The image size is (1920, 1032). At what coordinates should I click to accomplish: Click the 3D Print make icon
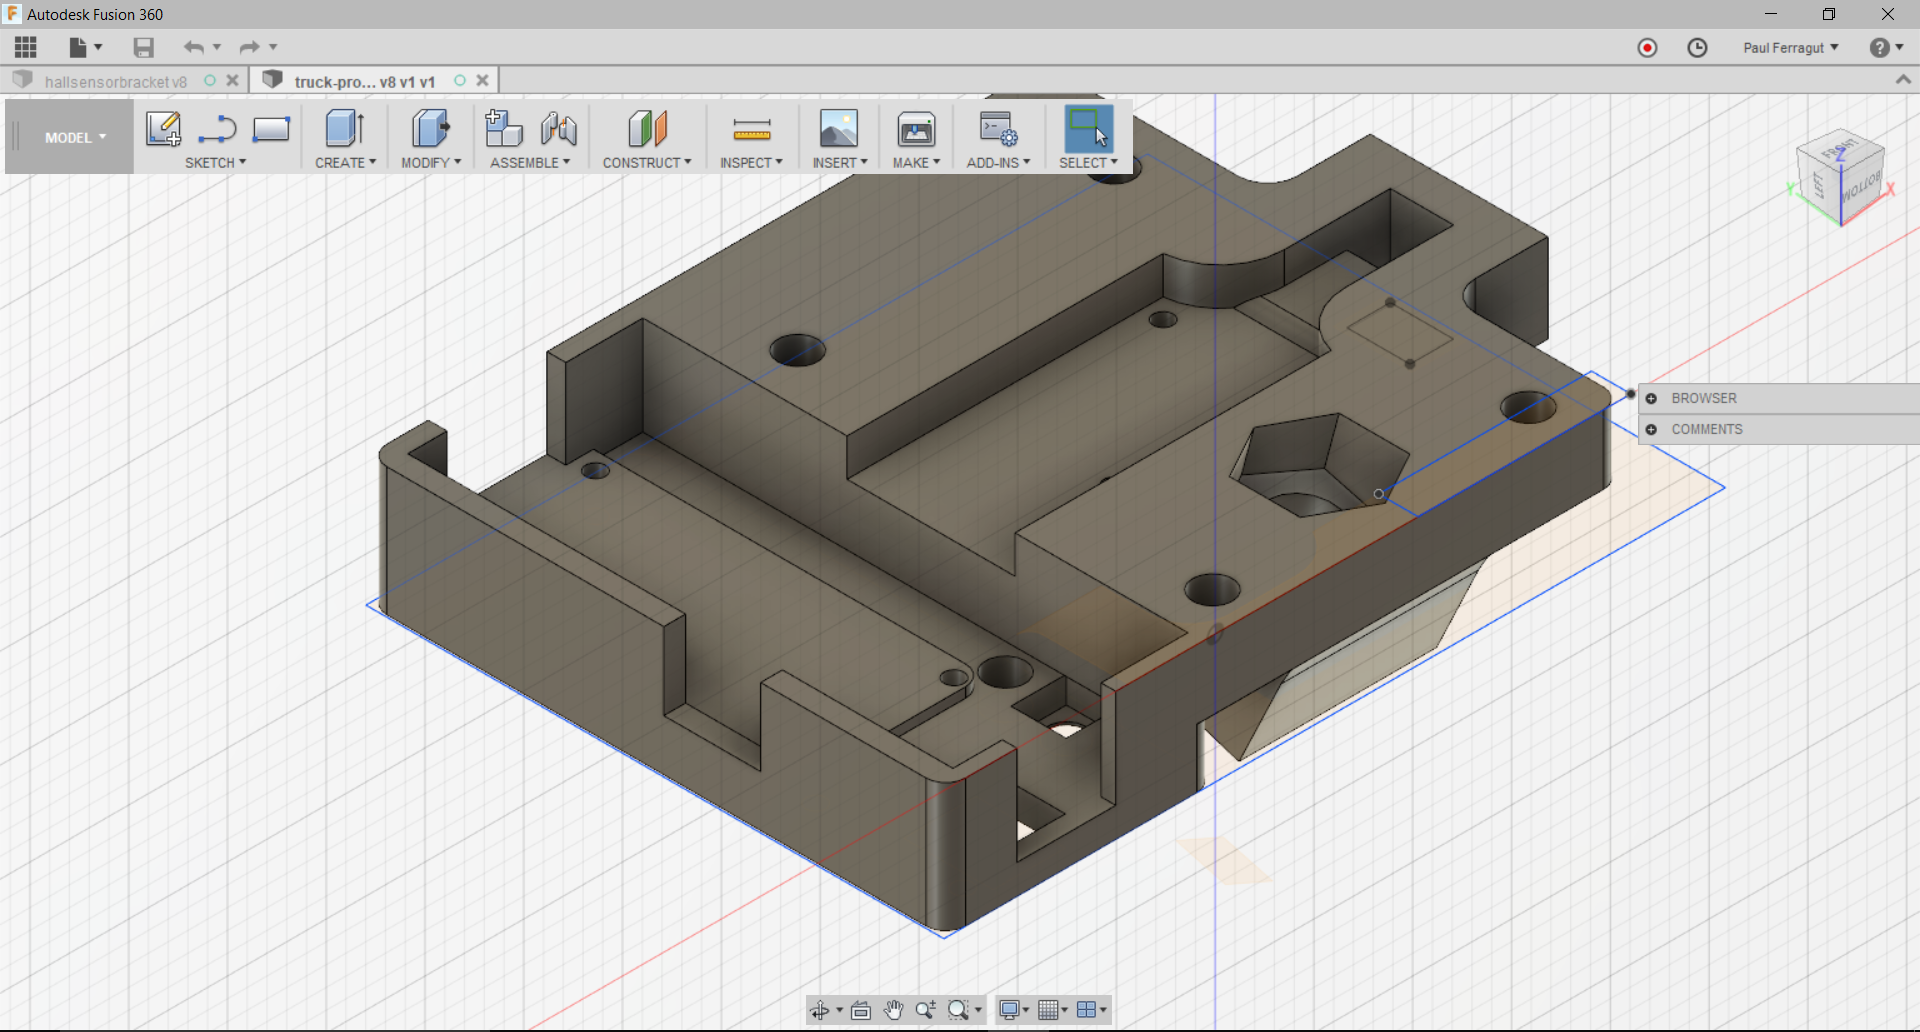pos(916,129)
